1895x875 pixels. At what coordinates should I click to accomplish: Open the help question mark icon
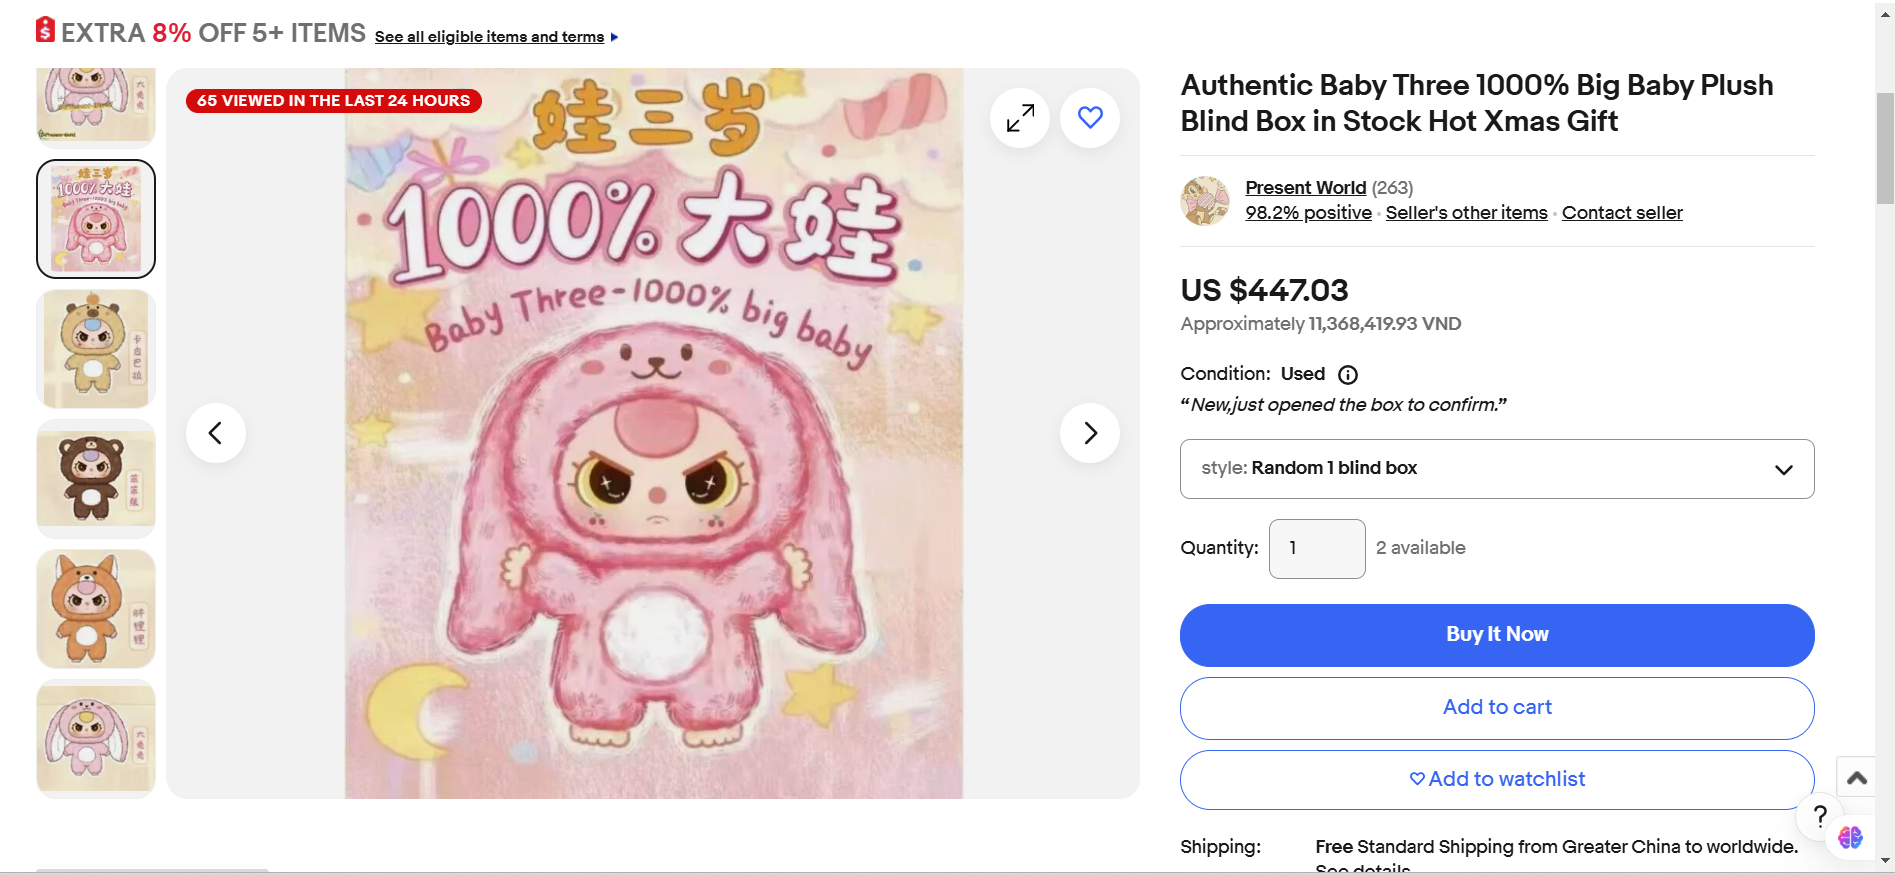click(x=1820, y=816)
